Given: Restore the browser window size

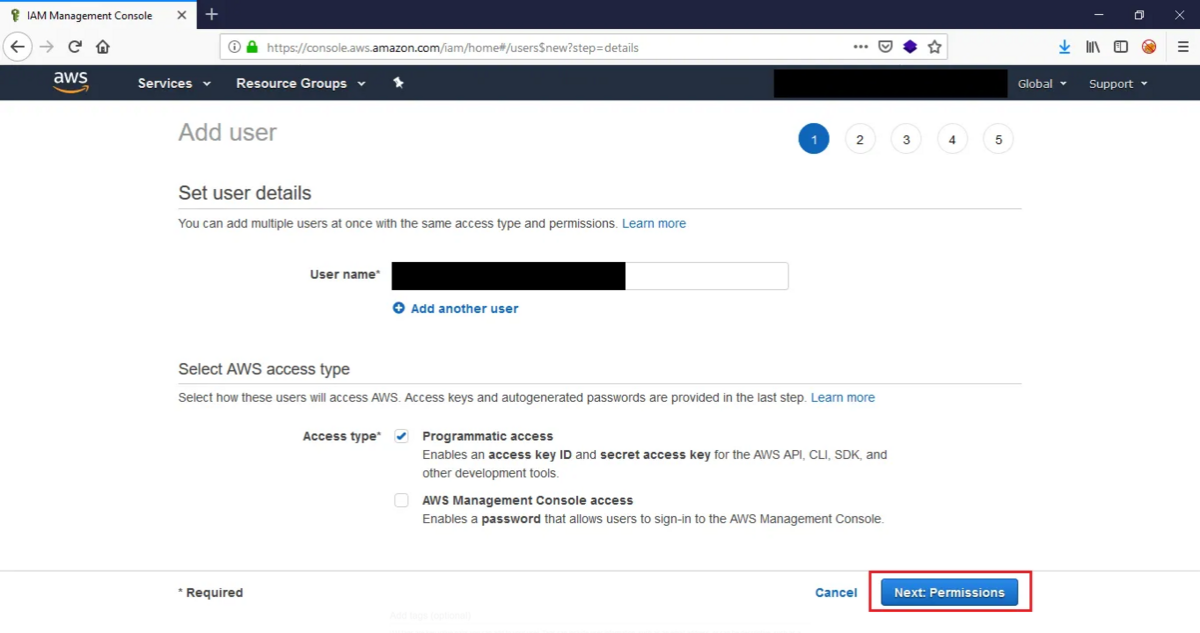Looking at the screenshot, I should coord(1139,15).
